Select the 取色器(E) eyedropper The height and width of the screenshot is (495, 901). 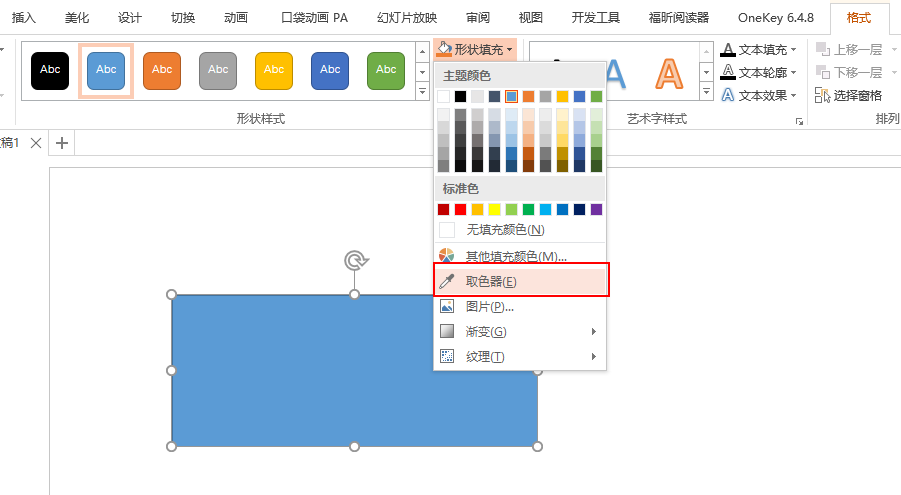point(520,281)
